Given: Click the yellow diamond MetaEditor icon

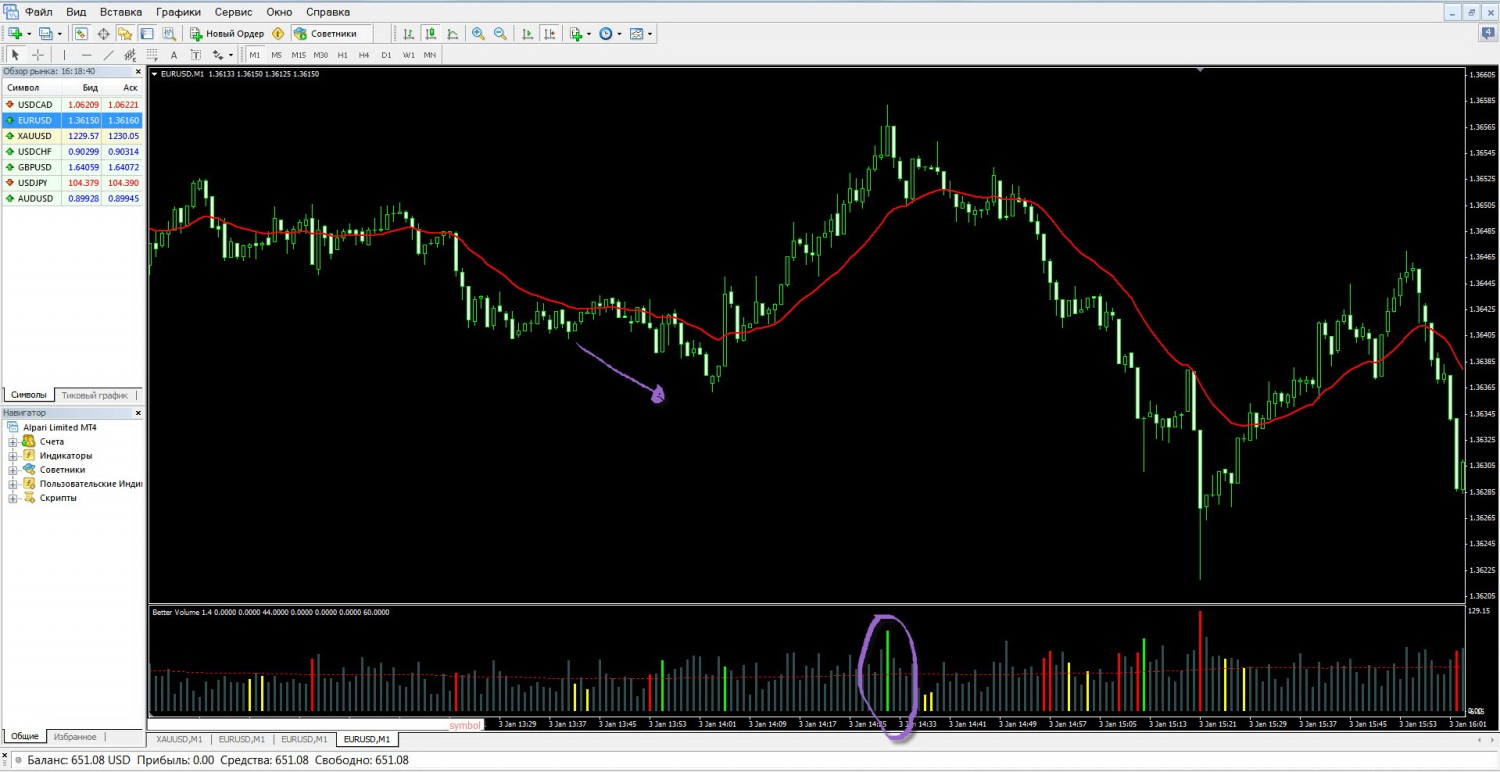Looking at the screenshot, I should [x=278, y=34].
